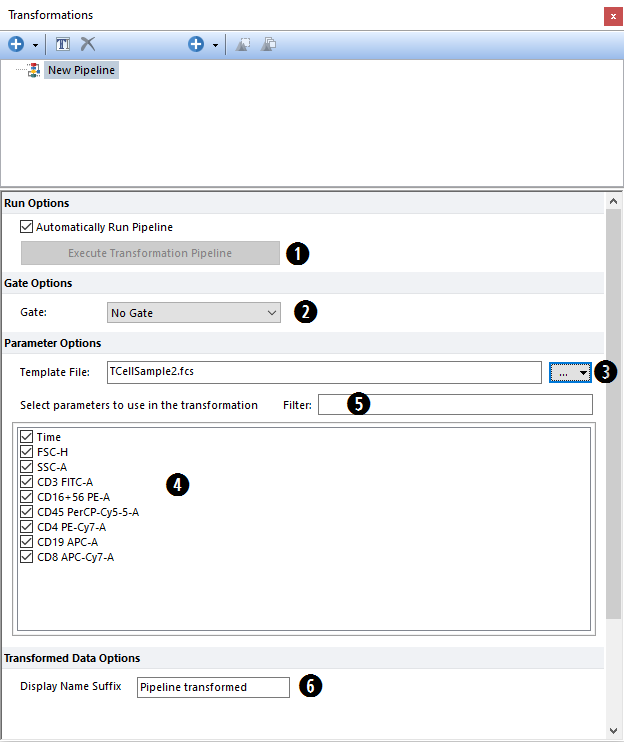Toggle Automatically Run Pipeline checkbox
Screen dimensions: 624x742
coord(26,227)
